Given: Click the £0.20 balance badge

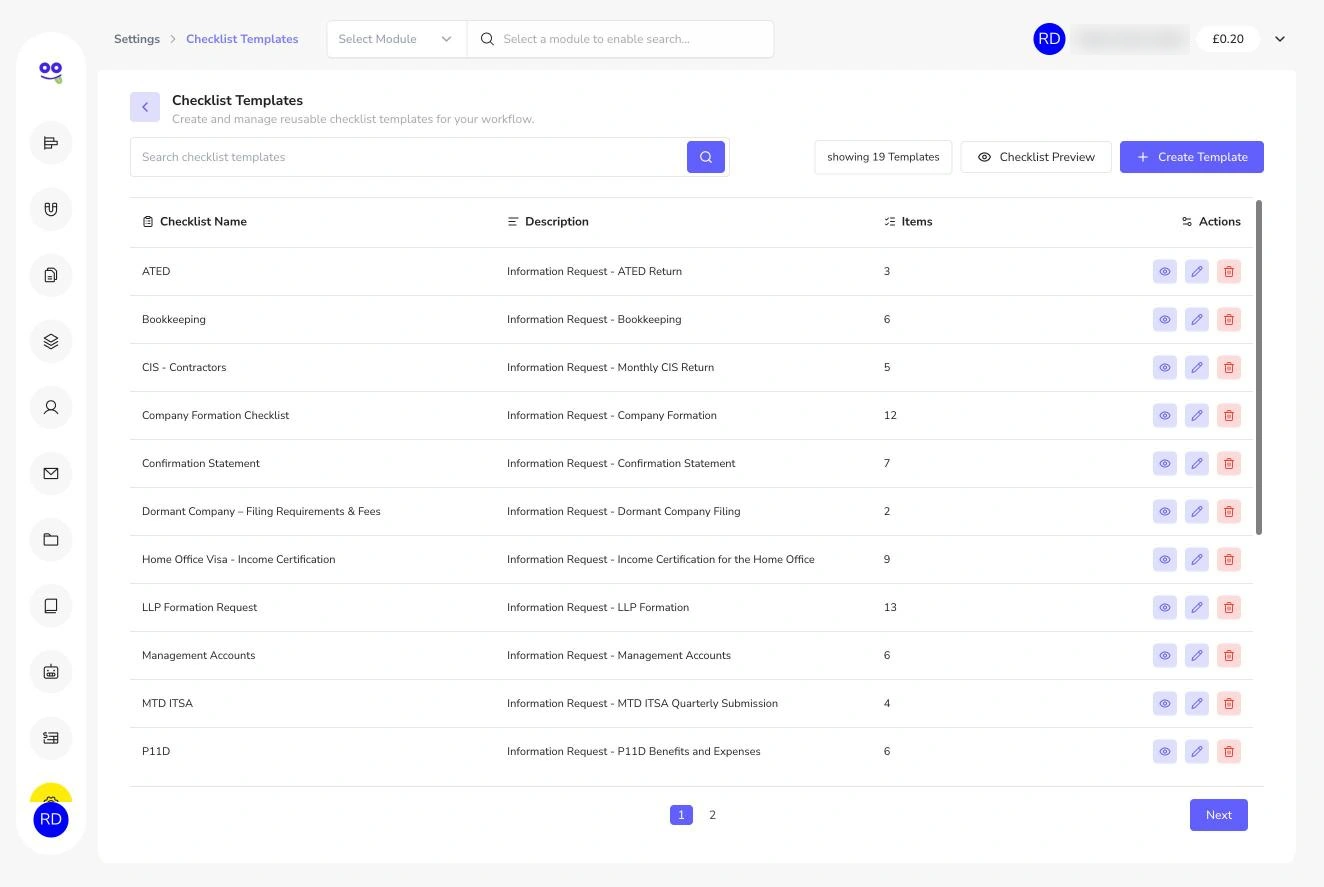Looking at the screenshot, I should [1228, 39].
